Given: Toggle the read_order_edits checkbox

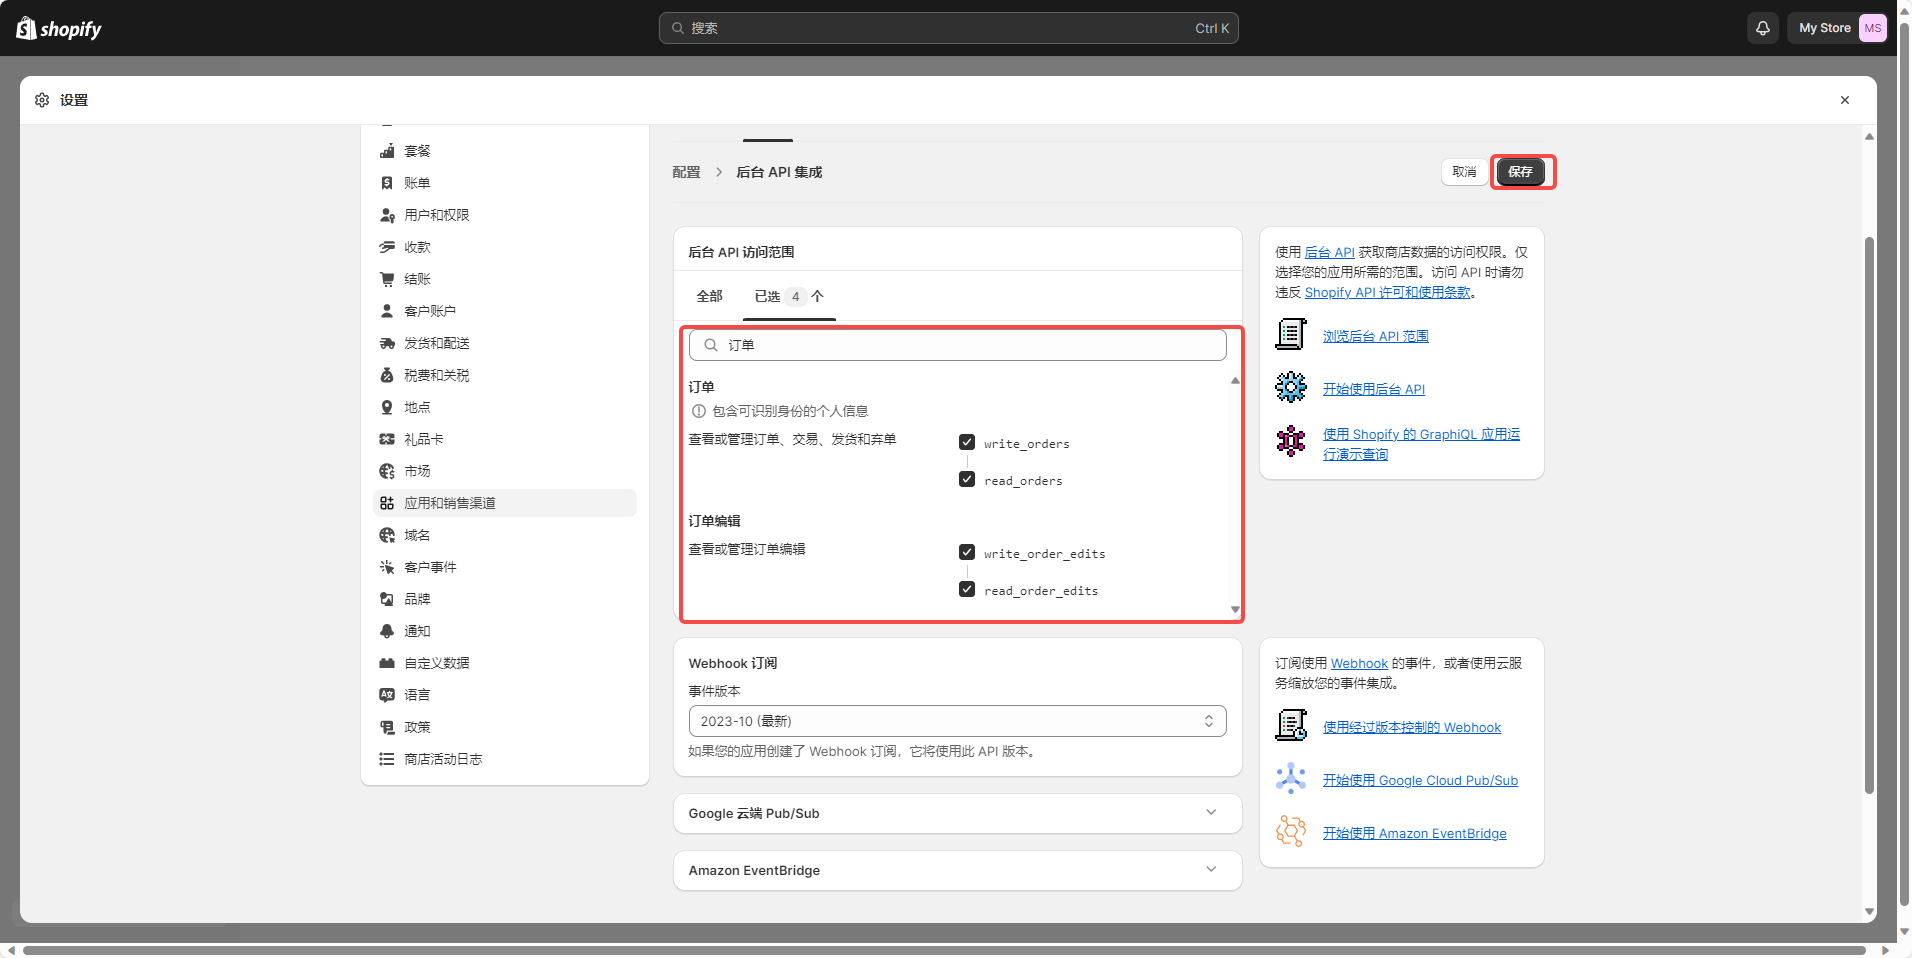Looking at the screenshot, I should pos(967,589).
